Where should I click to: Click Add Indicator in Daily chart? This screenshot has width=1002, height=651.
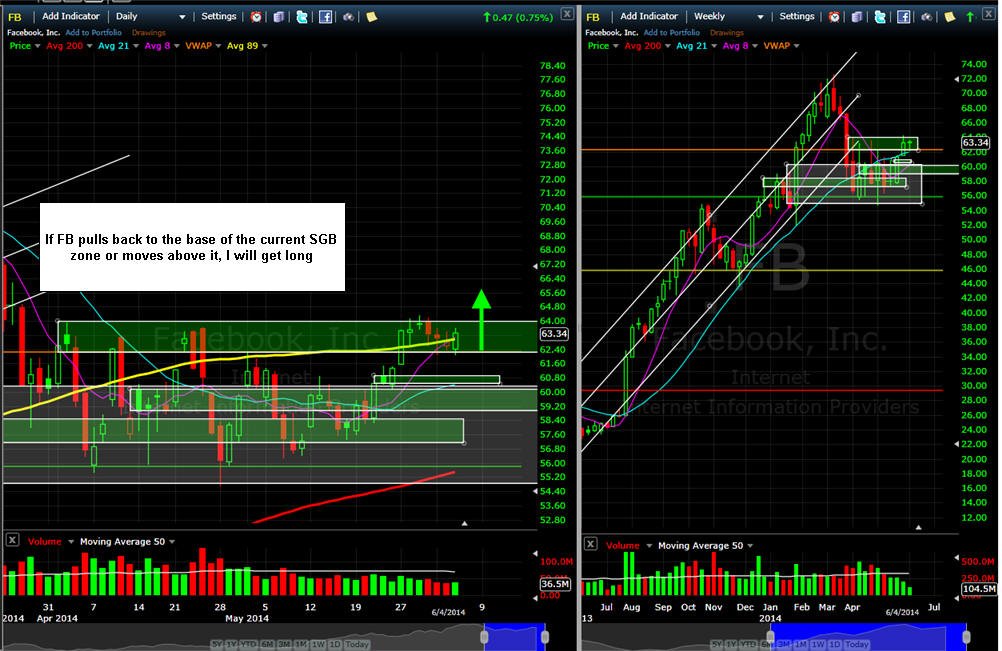click(71, 16)
